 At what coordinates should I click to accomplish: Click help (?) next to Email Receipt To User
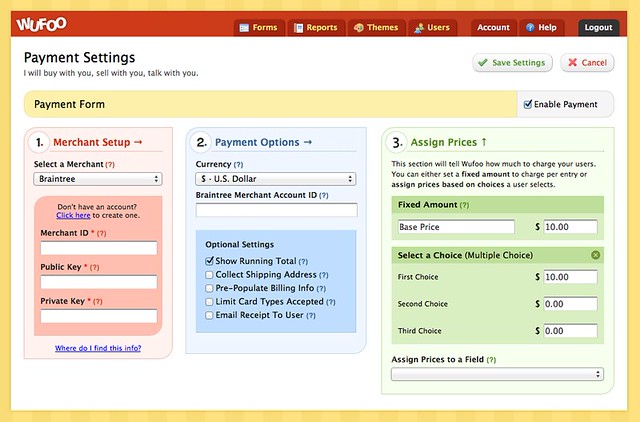pos(311,316)
